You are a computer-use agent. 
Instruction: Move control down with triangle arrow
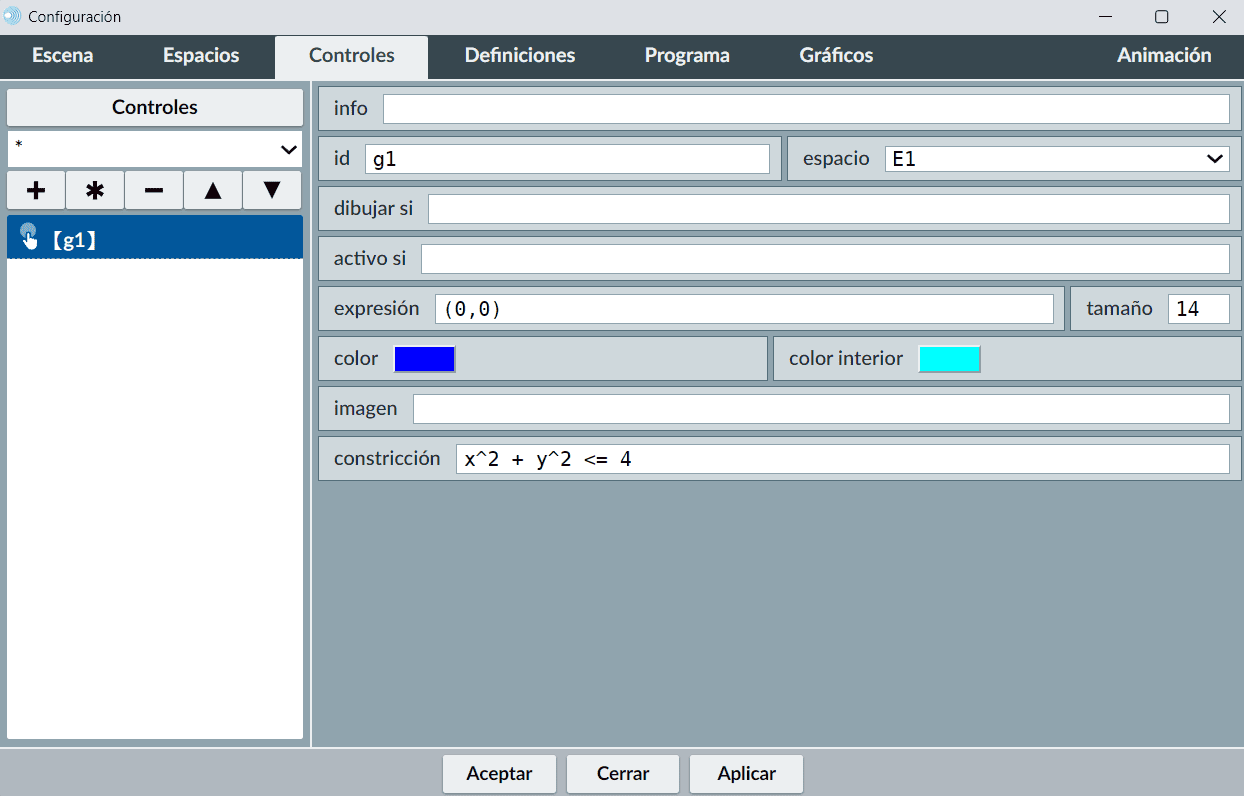(x=272, y=190)
